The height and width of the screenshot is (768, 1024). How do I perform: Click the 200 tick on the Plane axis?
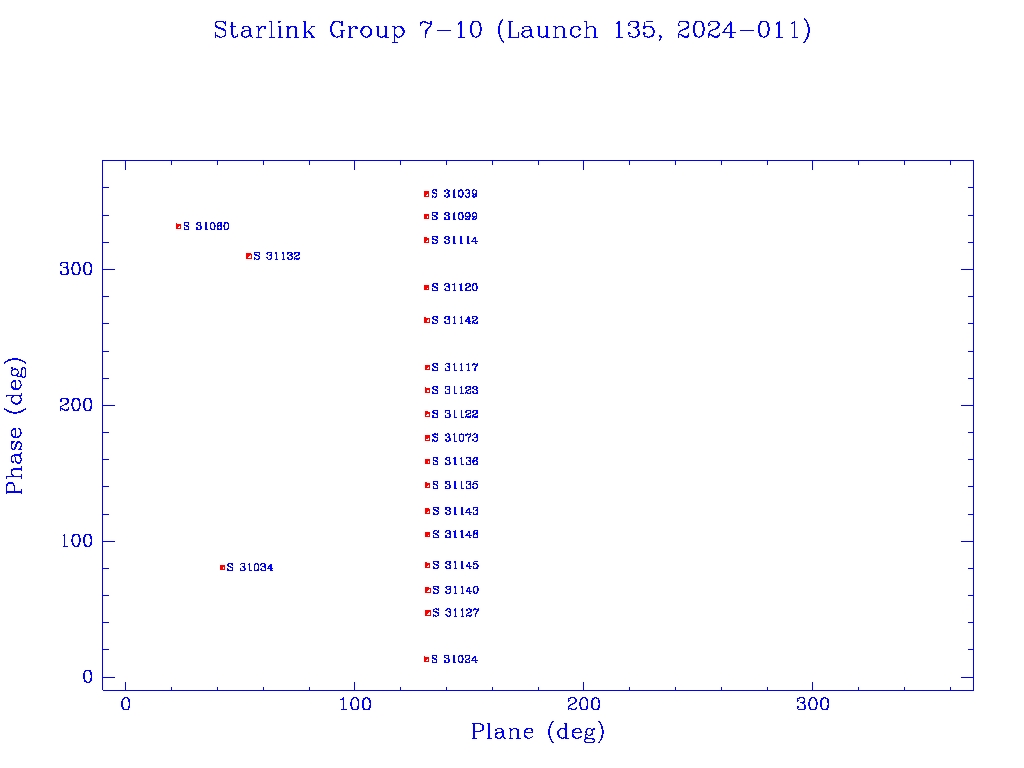(x=583, y=704)
